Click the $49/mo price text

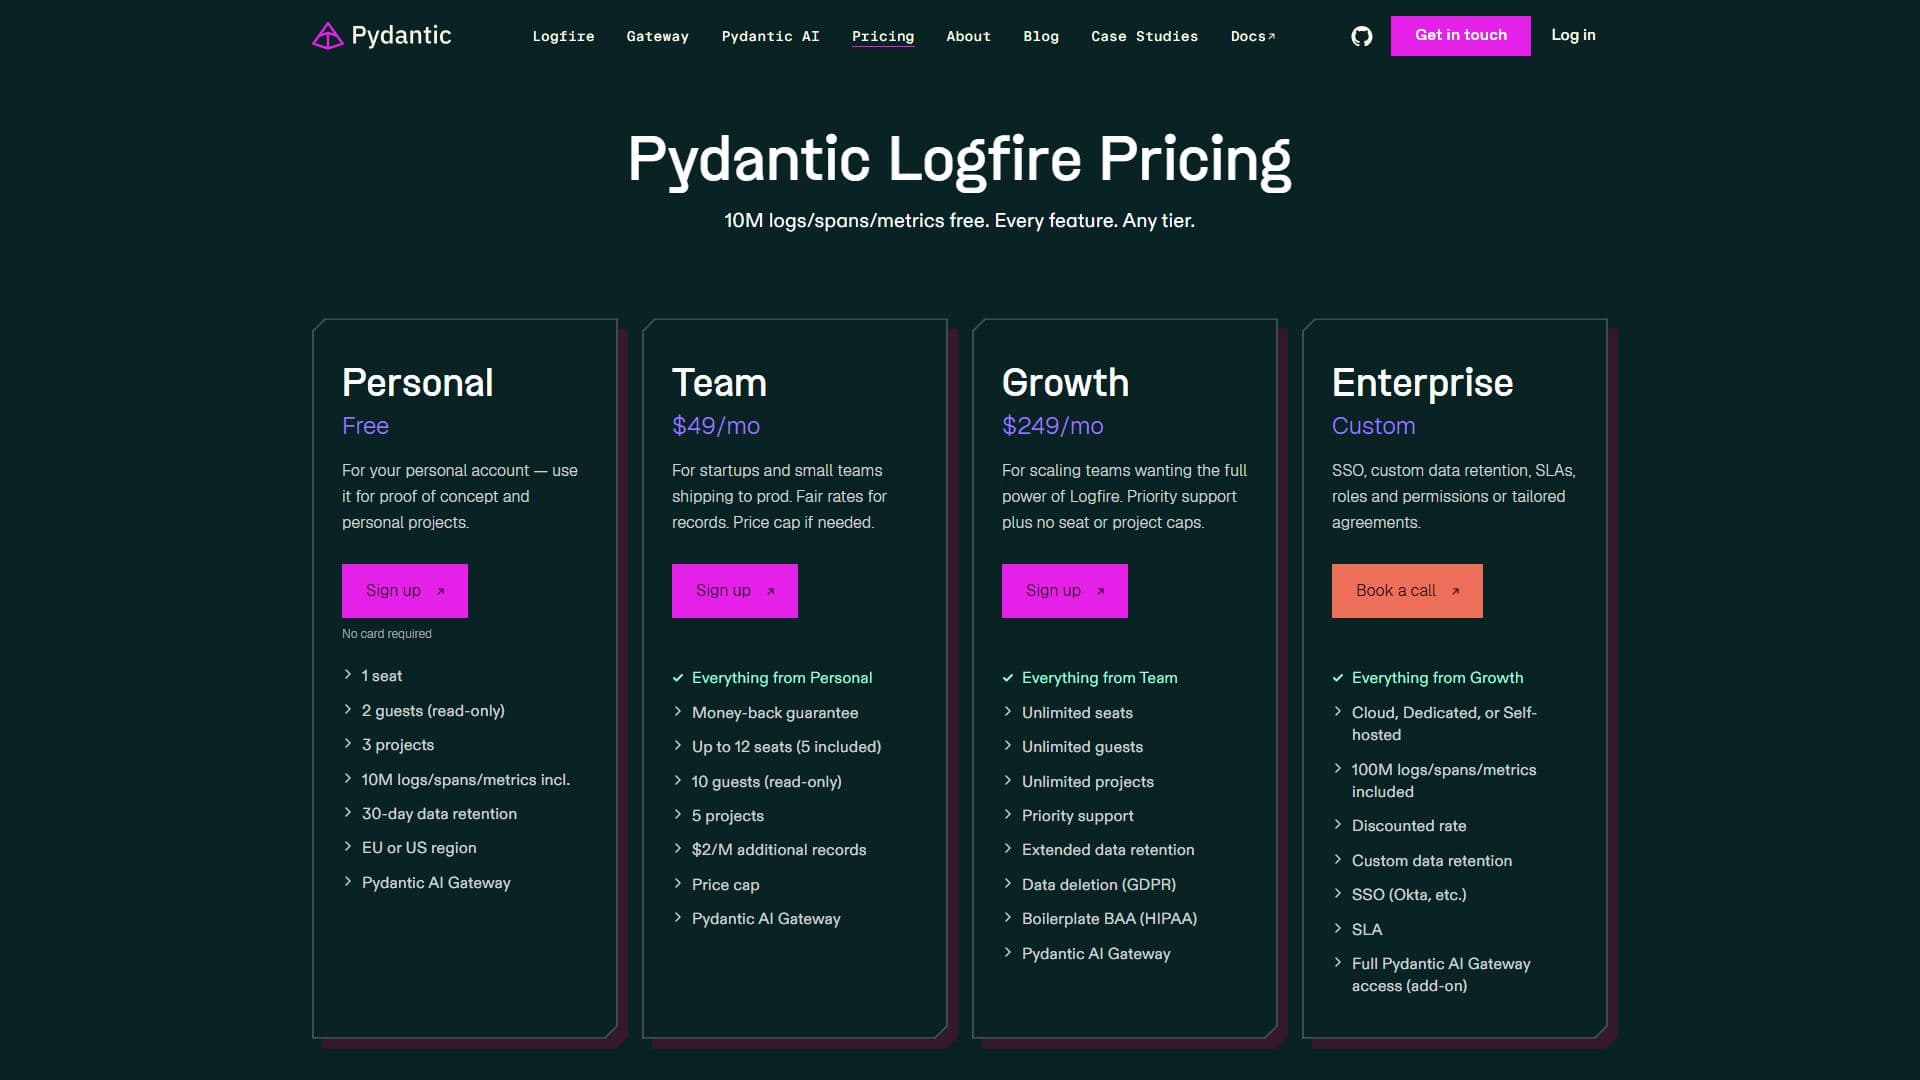(716, 426)
